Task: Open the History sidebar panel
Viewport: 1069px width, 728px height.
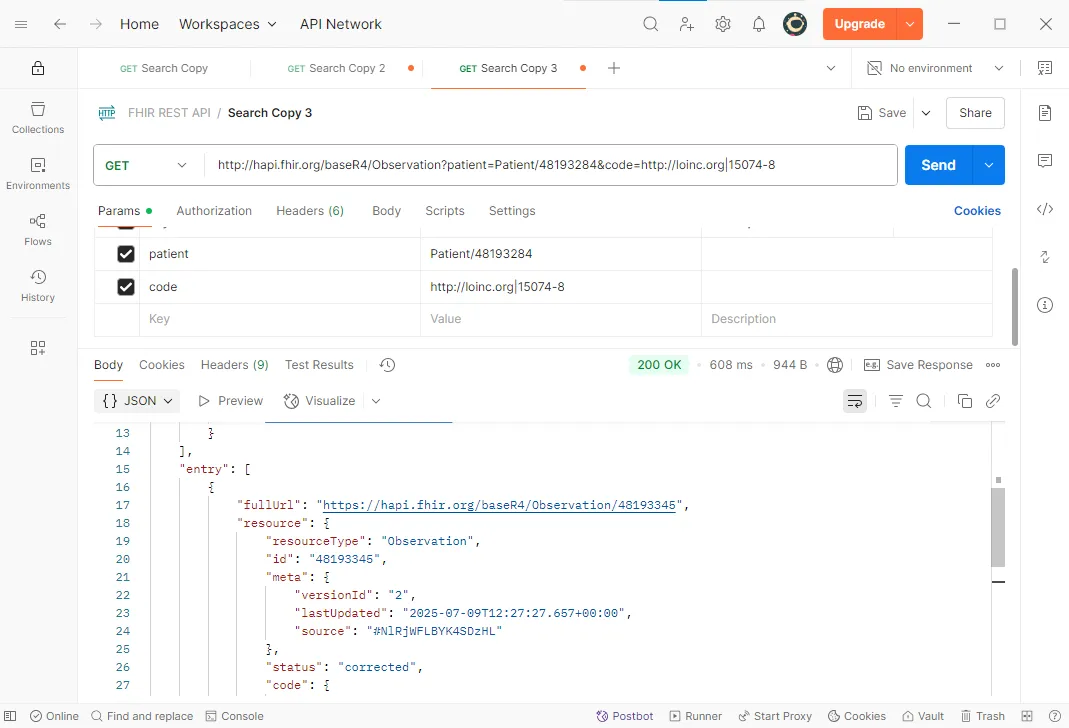Action: click(x=38, y=286)
